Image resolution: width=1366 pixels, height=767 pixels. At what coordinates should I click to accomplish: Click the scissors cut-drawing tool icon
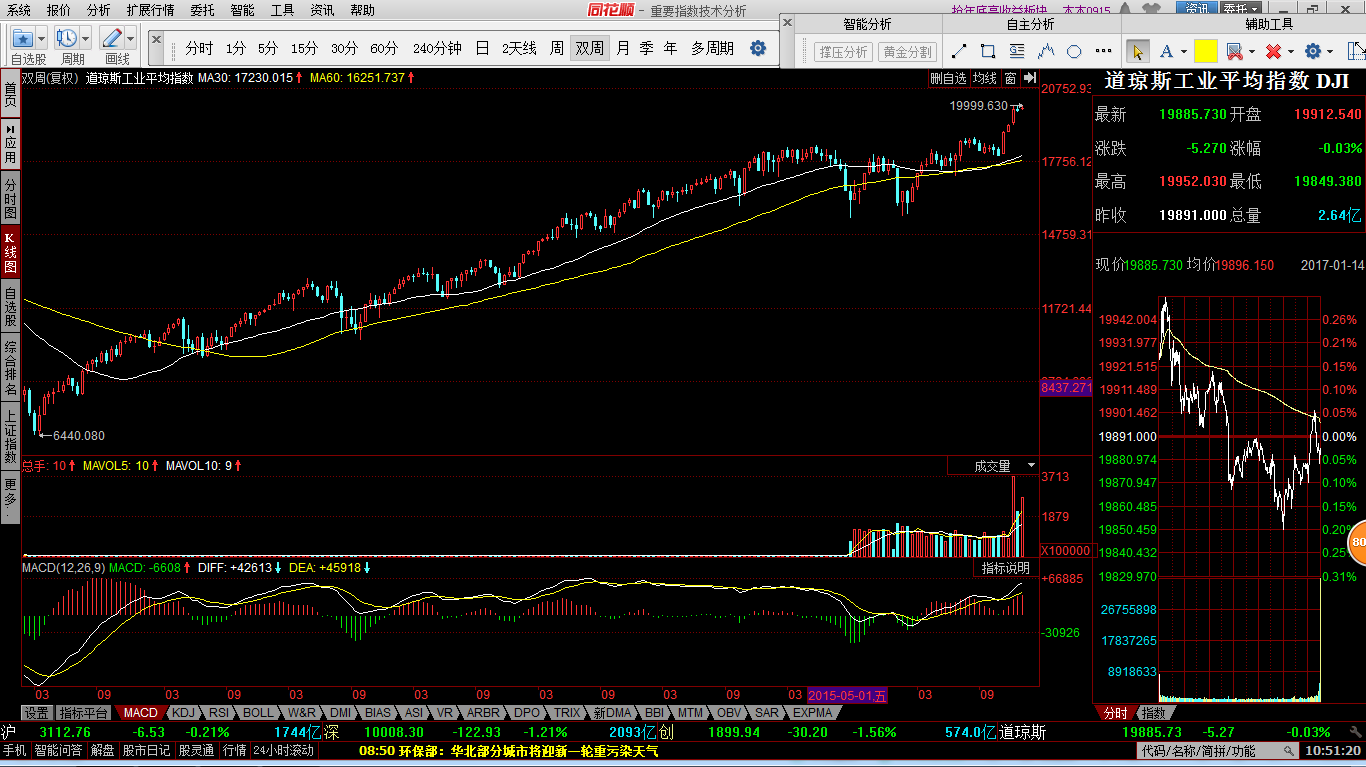1234,51
